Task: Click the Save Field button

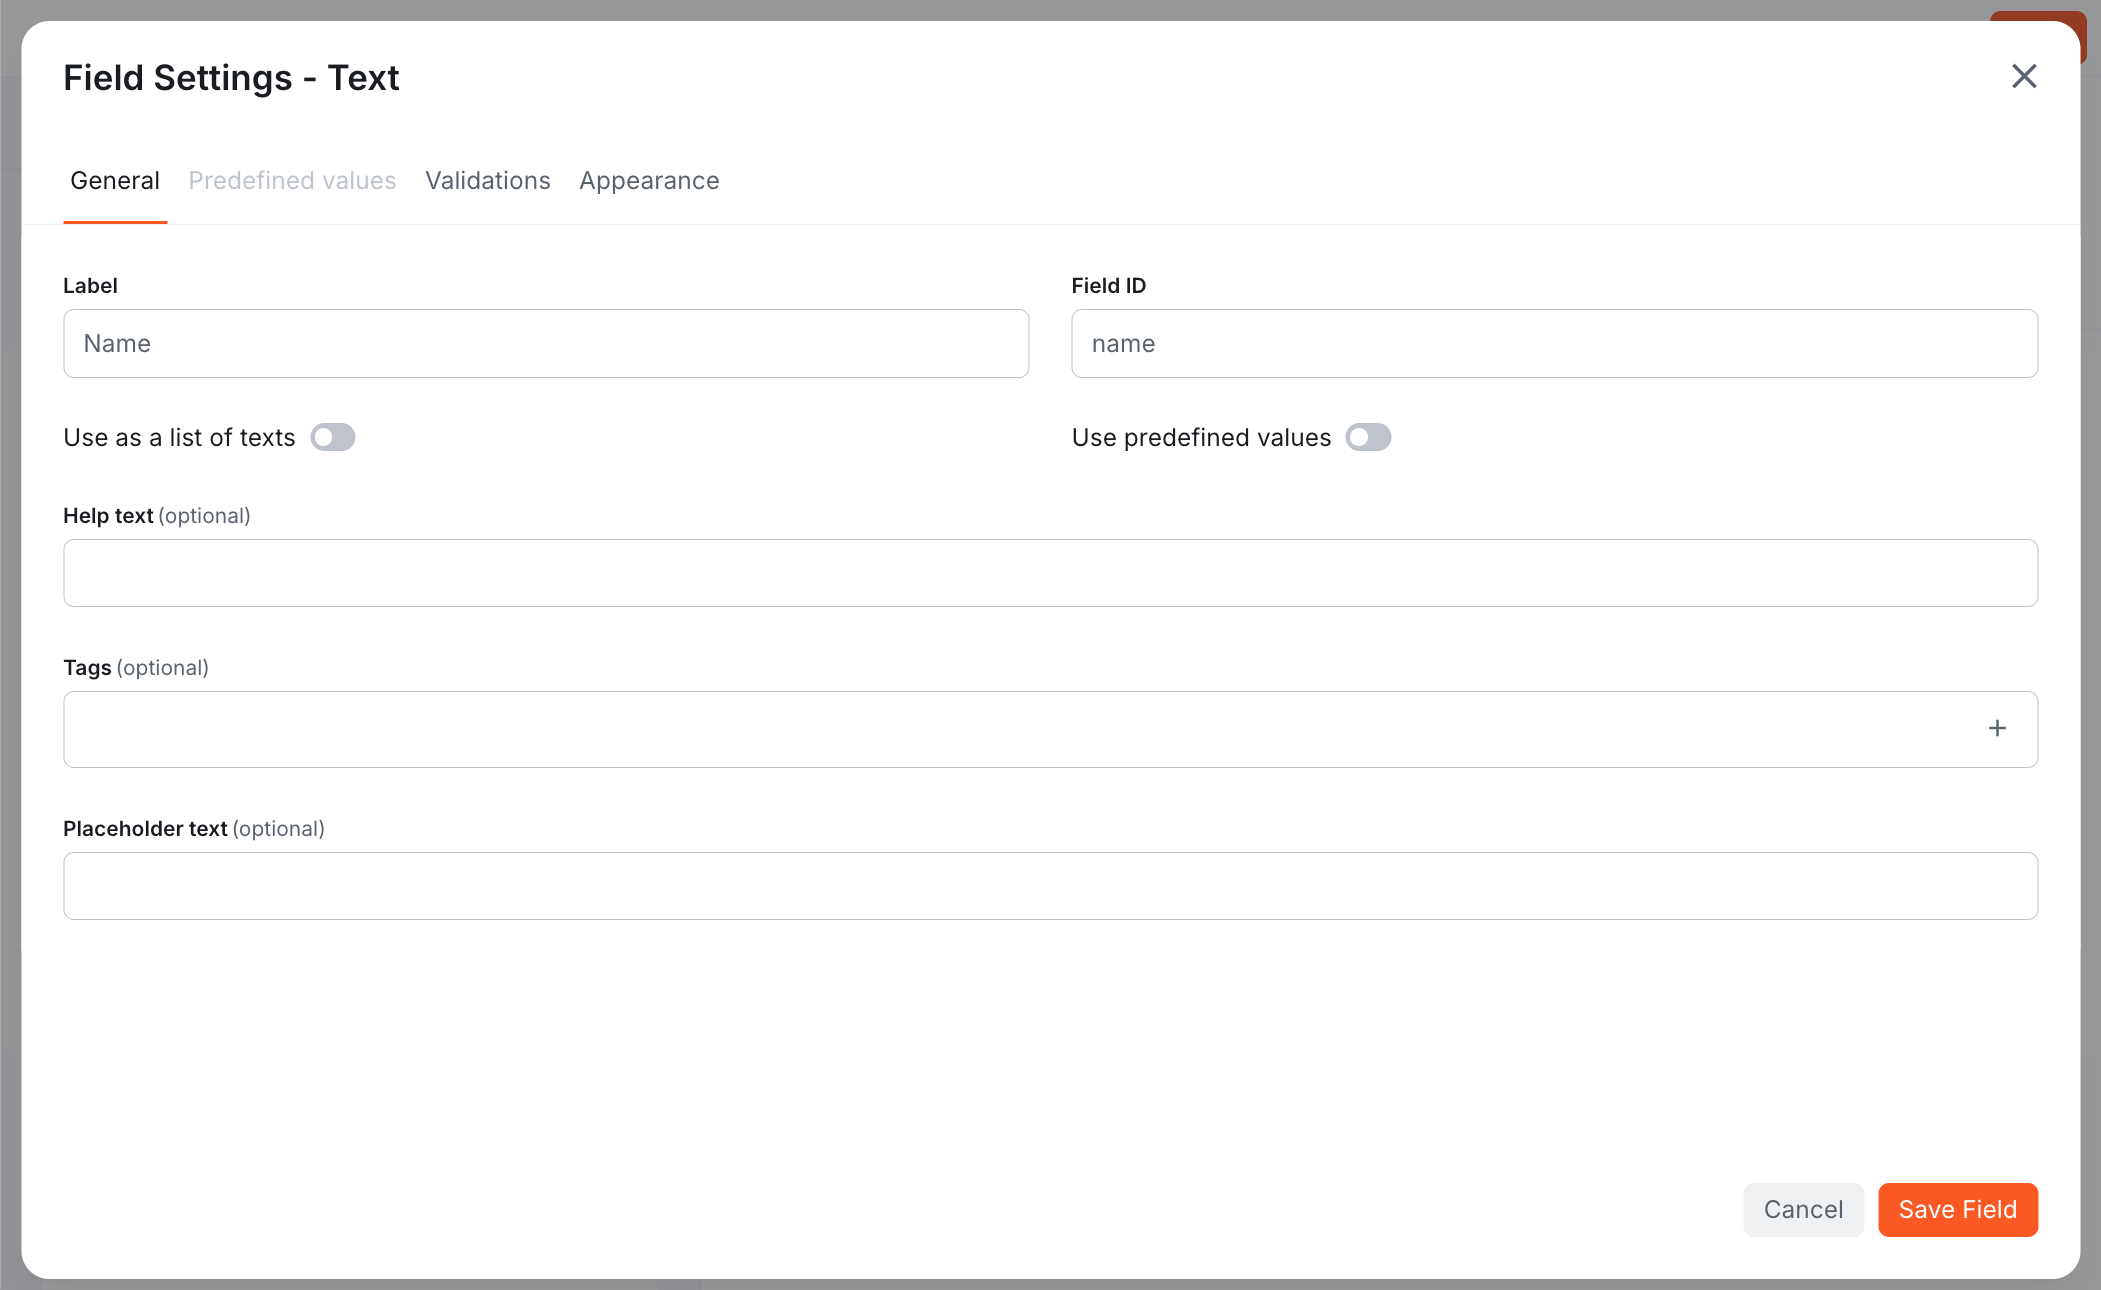Action: [1957, 1209]
